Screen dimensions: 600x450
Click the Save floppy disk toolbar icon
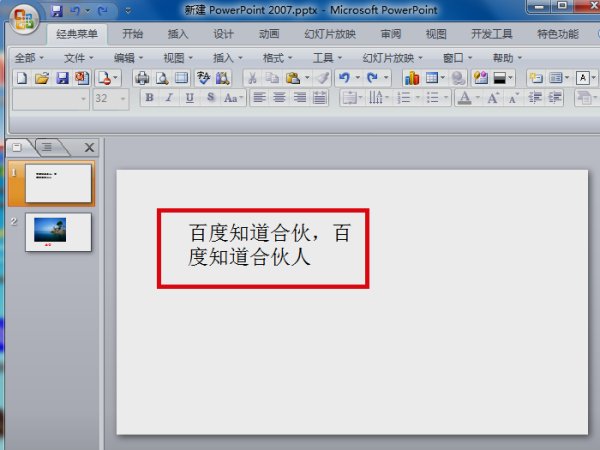62,78
